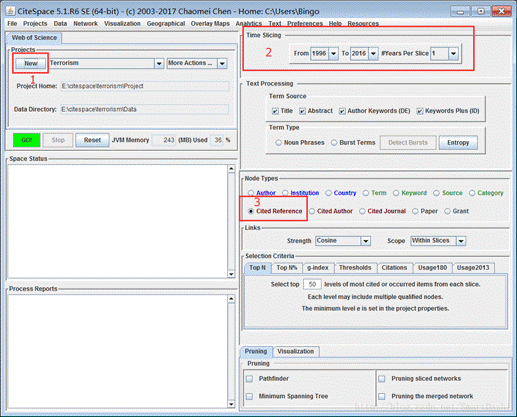517x417 pixels.
Task: Switch to the Usage2013 tab
Action: point(473,268)
